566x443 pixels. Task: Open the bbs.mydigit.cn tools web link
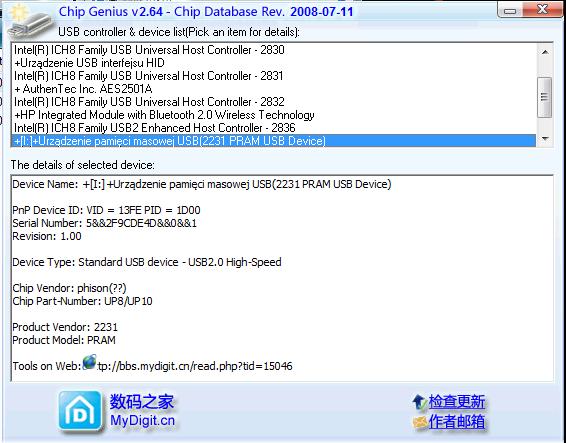tap(195, 366)
